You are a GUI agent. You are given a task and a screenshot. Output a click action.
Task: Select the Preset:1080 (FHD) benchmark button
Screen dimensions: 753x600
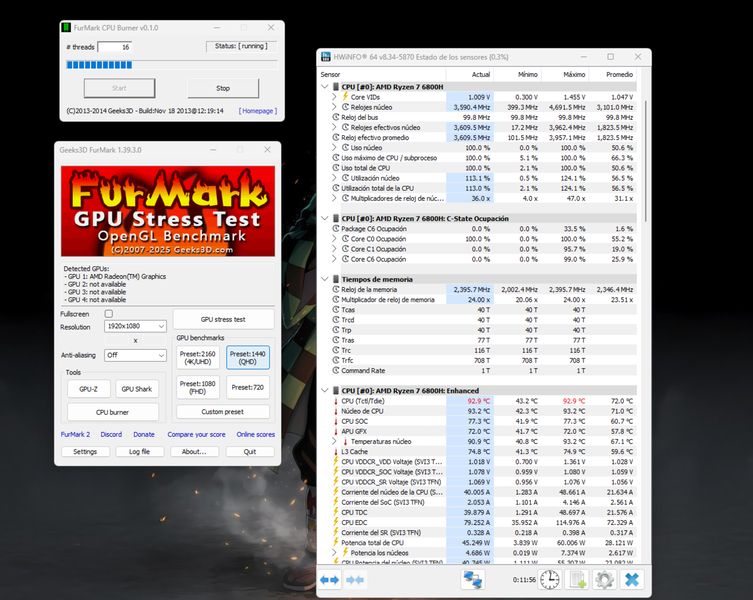pyautogui.click(x=199, y=387)
